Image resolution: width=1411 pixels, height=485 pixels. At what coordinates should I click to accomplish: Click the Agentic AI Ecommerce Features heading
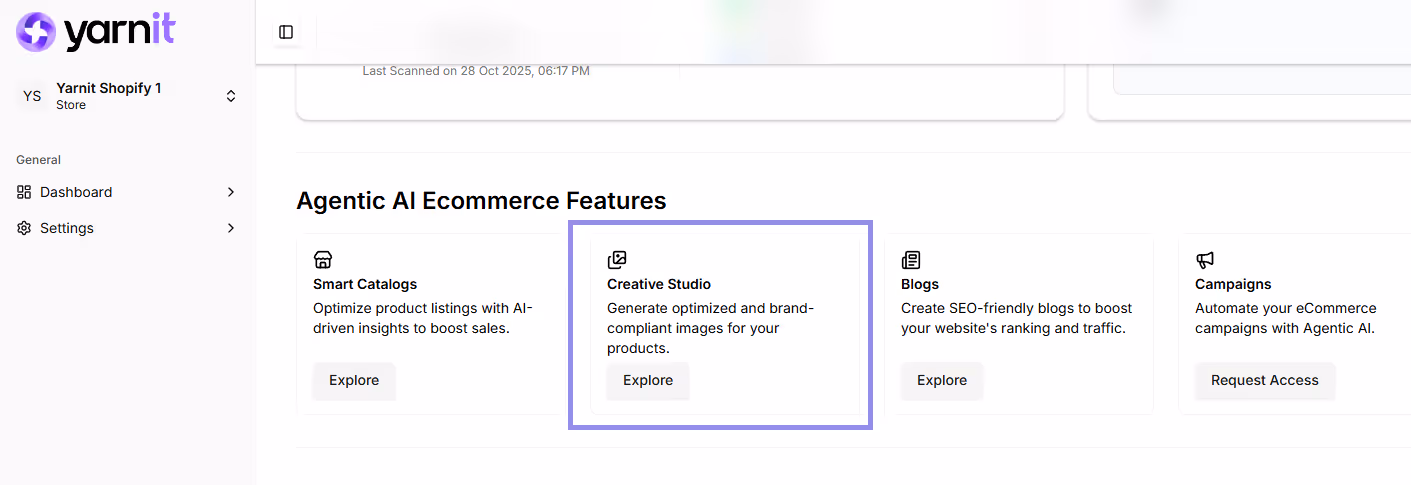pyautogui.click(x=481, y=200)
